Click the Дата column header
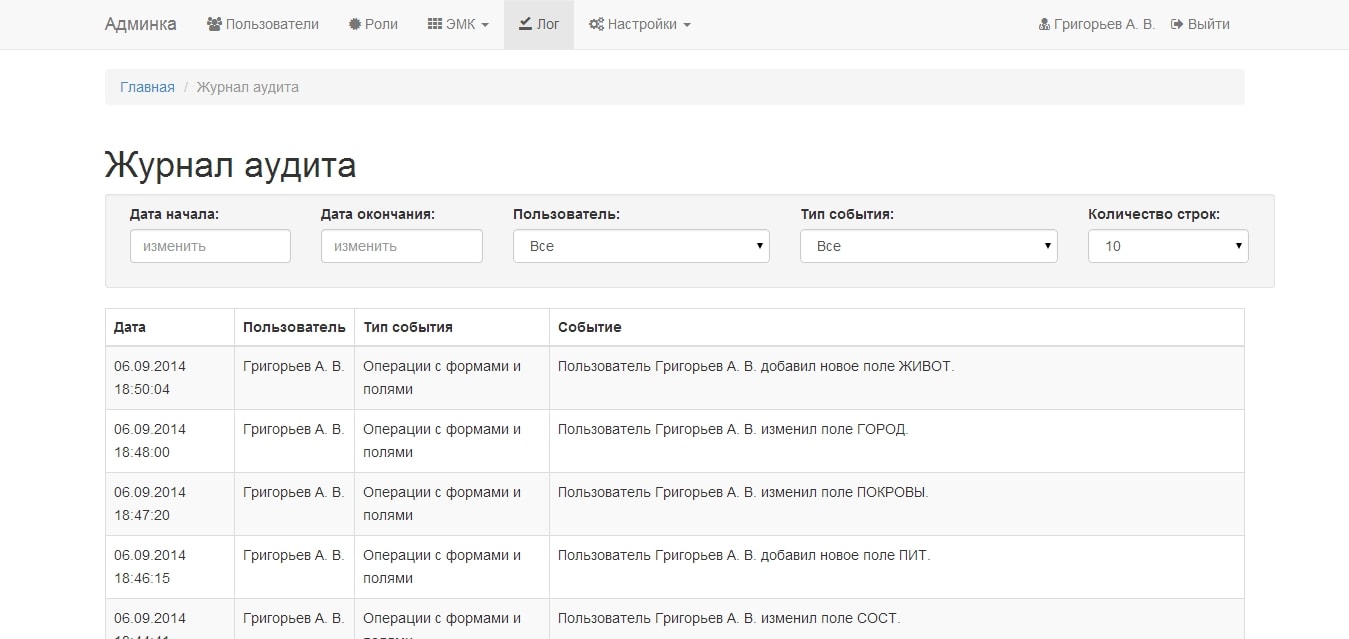 click(x=170, y=327)
